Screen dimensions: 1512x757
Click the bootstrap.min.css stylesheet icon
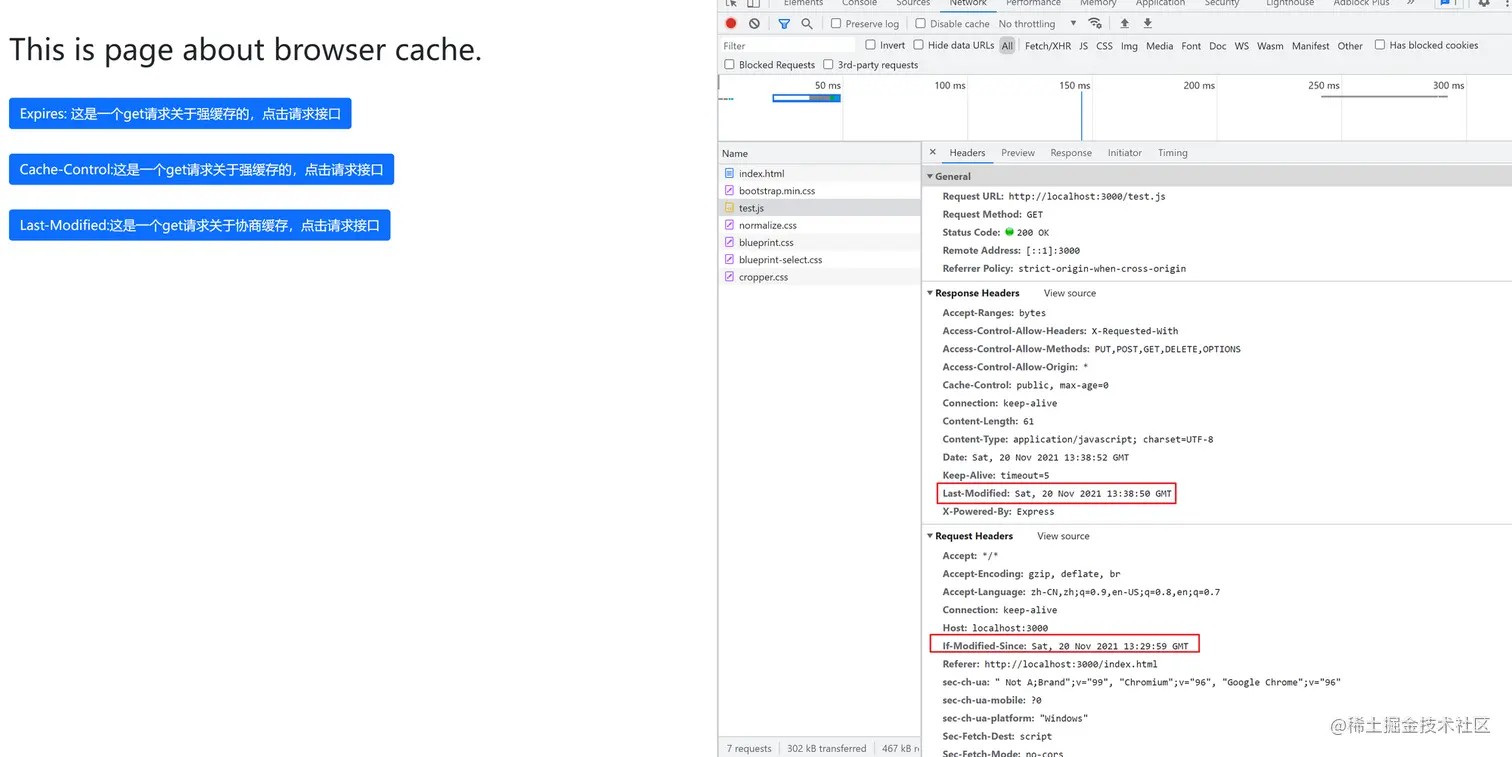click(x=729, y=190)
